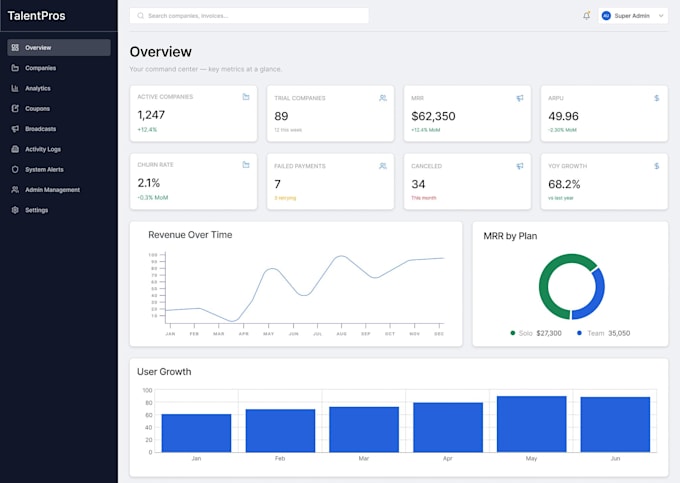The width and height of the screenshot is (680, 483).
Task: Click the May bar in User Growth
Action: coord(532,424)
